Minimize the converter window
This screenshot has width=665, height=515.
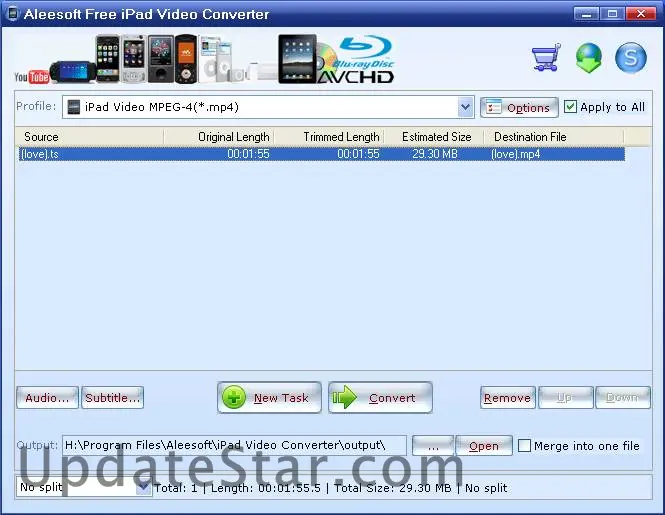point(586,14)
